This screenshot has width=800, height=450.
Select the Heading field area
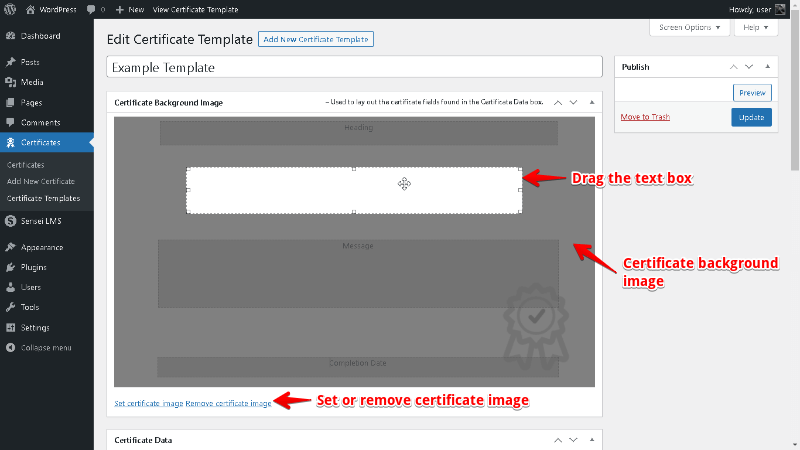pos(359,133)
